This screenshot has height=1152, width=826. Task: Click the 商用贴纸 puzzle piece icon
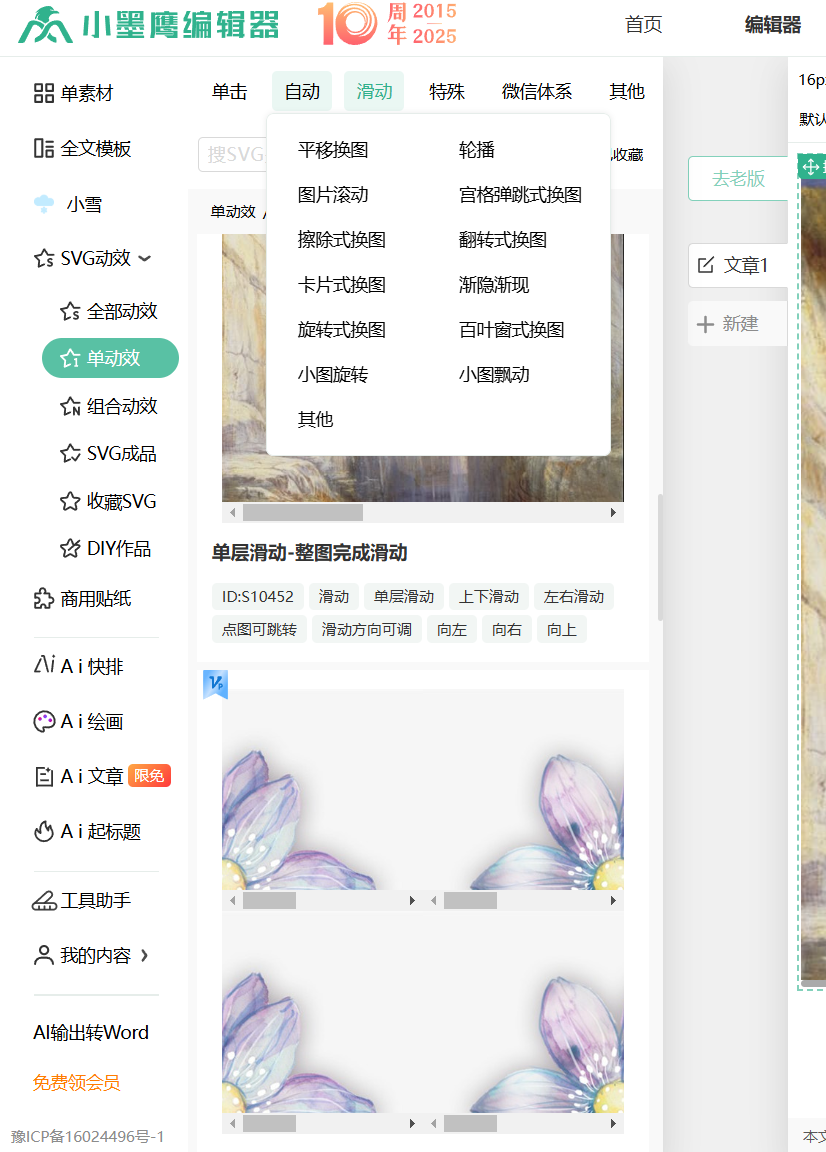coord(44,599)
